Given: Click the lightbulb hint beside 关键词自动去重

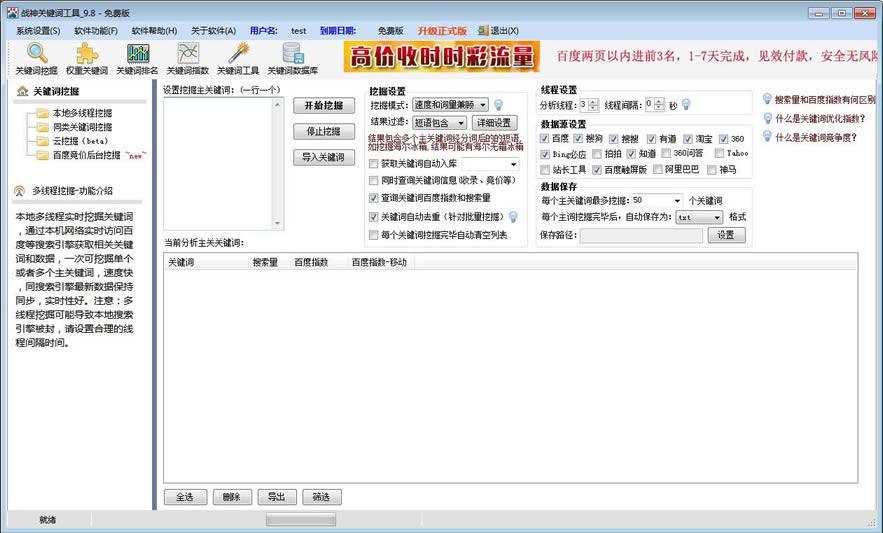Looking at the screenshot, I should (x=513, y=216).
